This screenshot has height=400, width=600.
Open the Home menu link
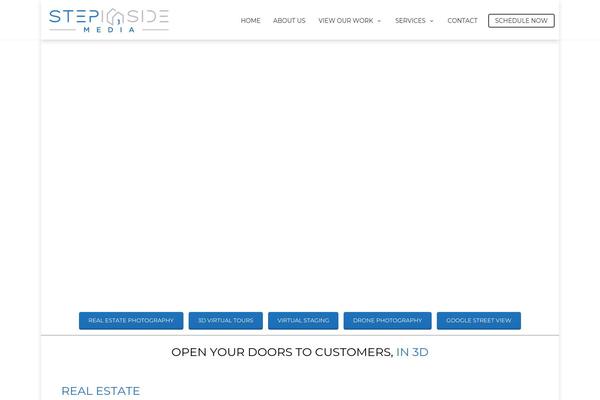pos(250,21)
